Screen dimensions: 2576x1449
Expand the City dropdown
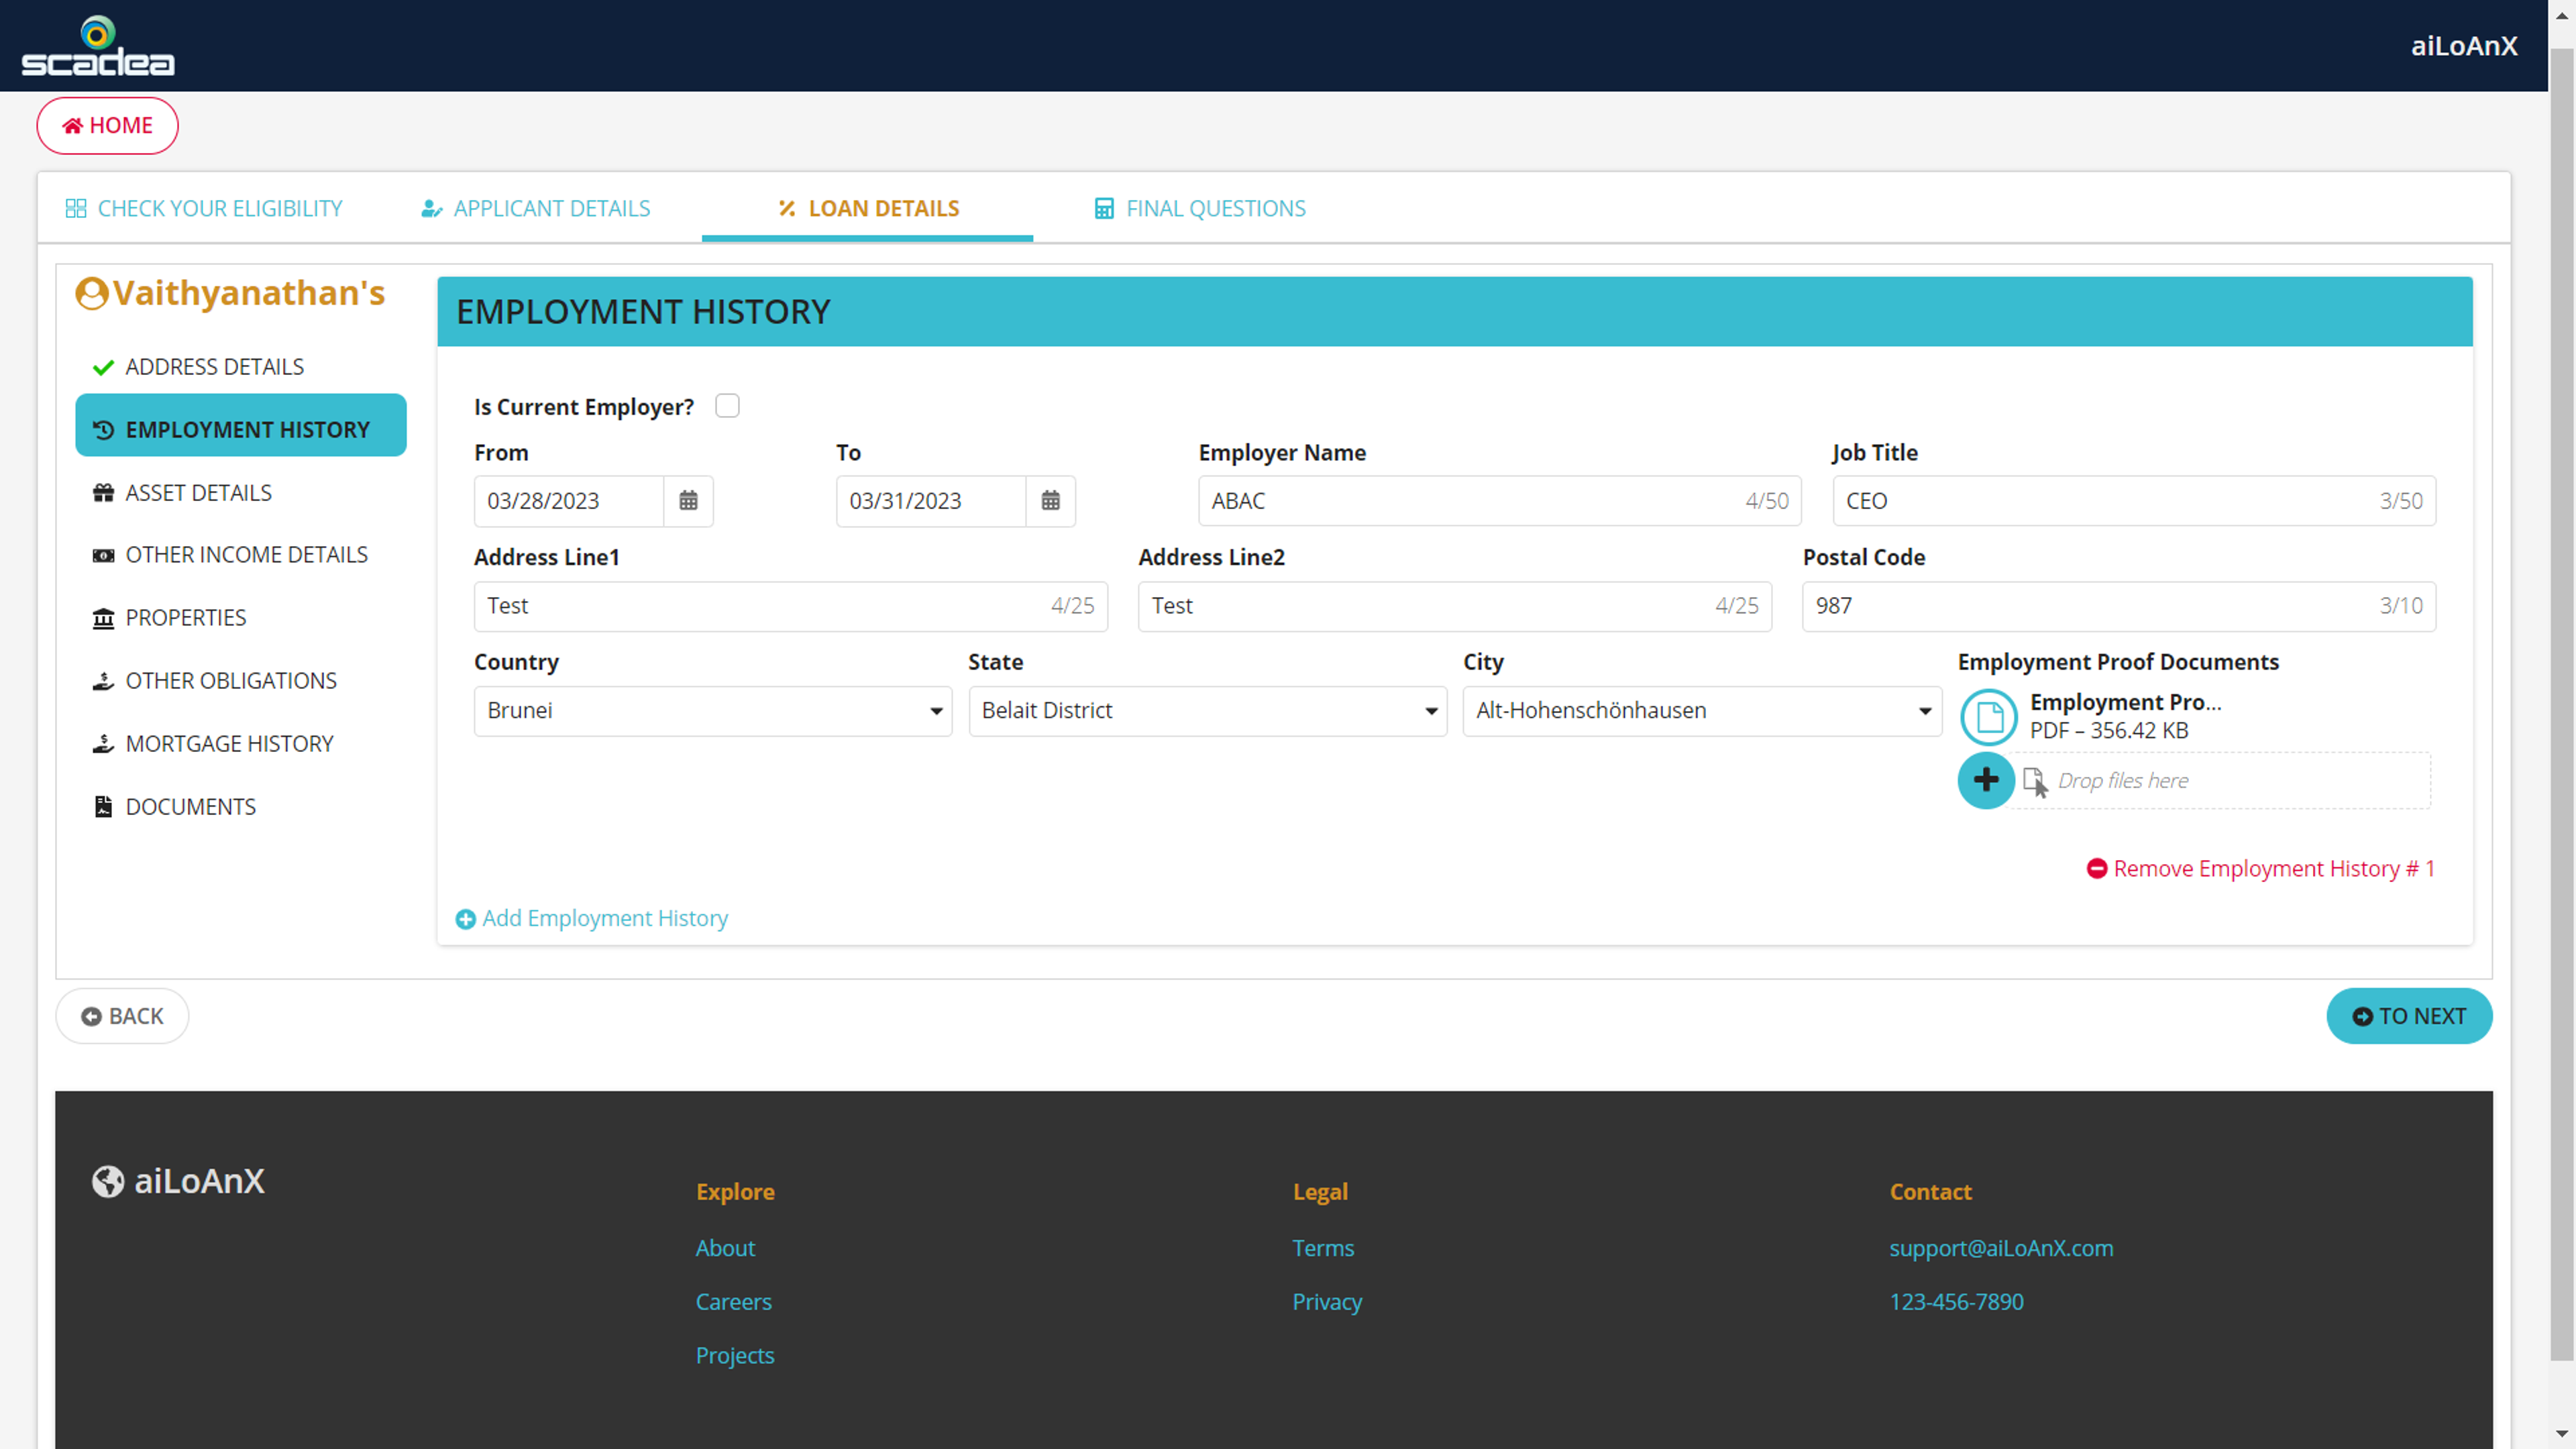click(x=1702, y=711)
